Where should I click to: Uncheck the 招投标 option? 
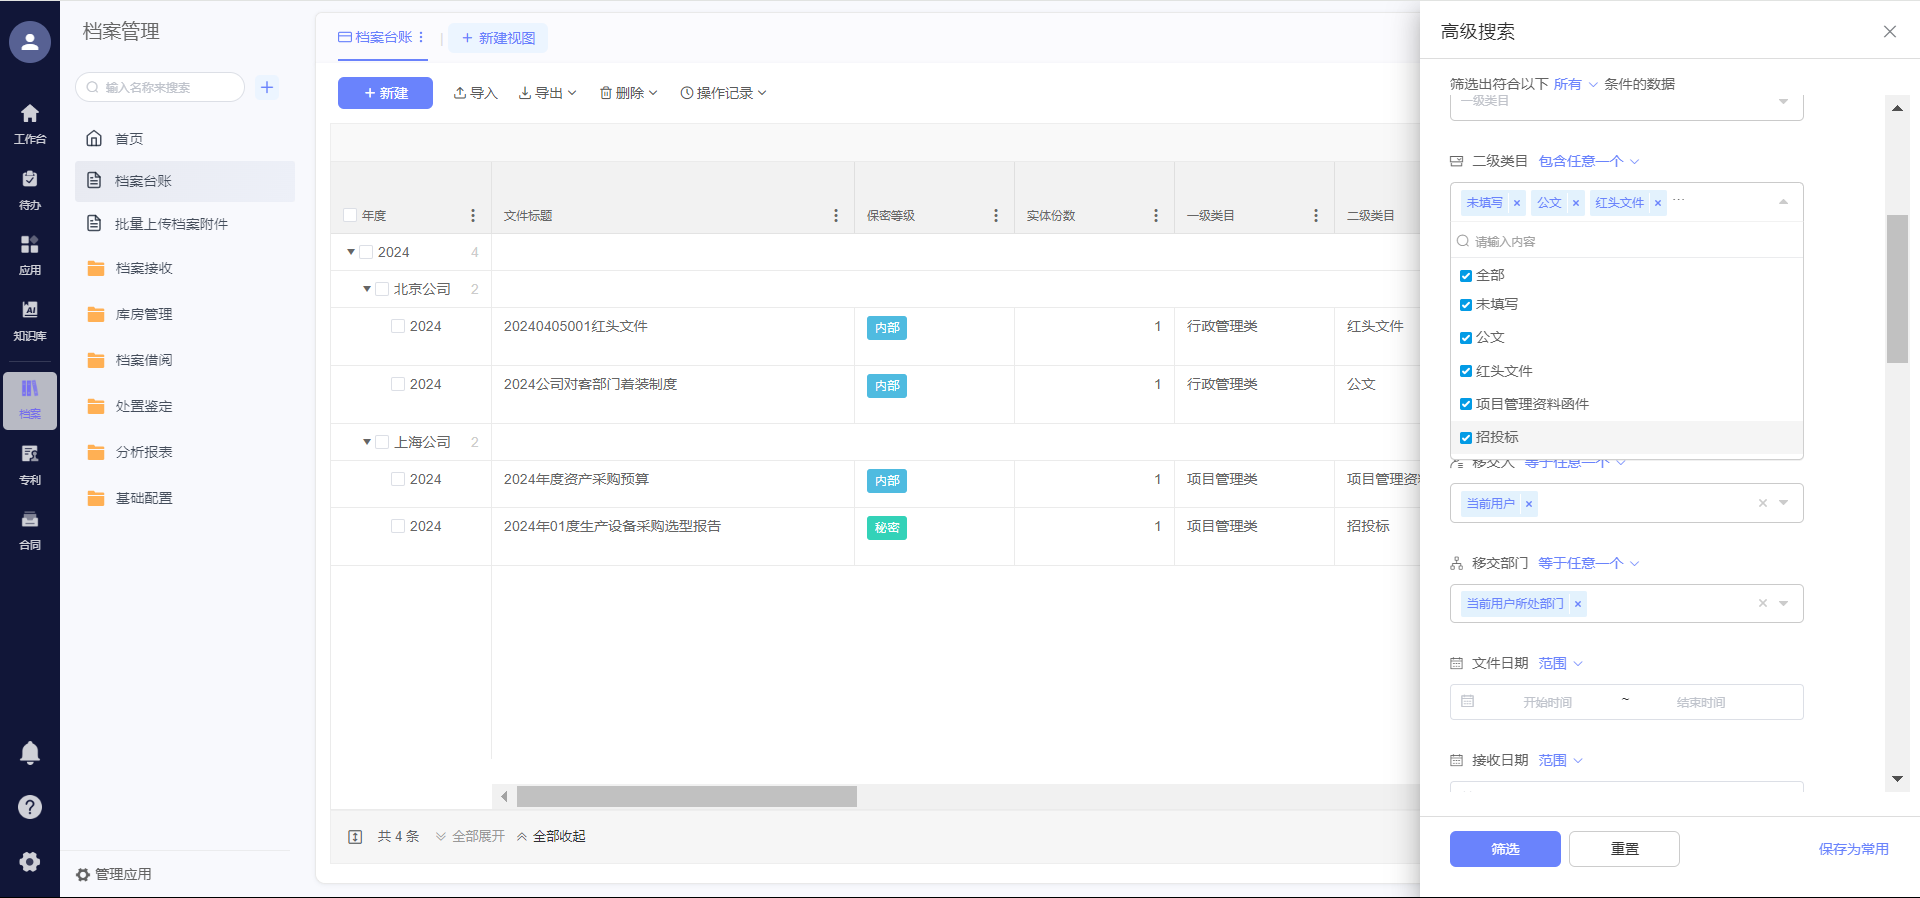coord(1466,438)
